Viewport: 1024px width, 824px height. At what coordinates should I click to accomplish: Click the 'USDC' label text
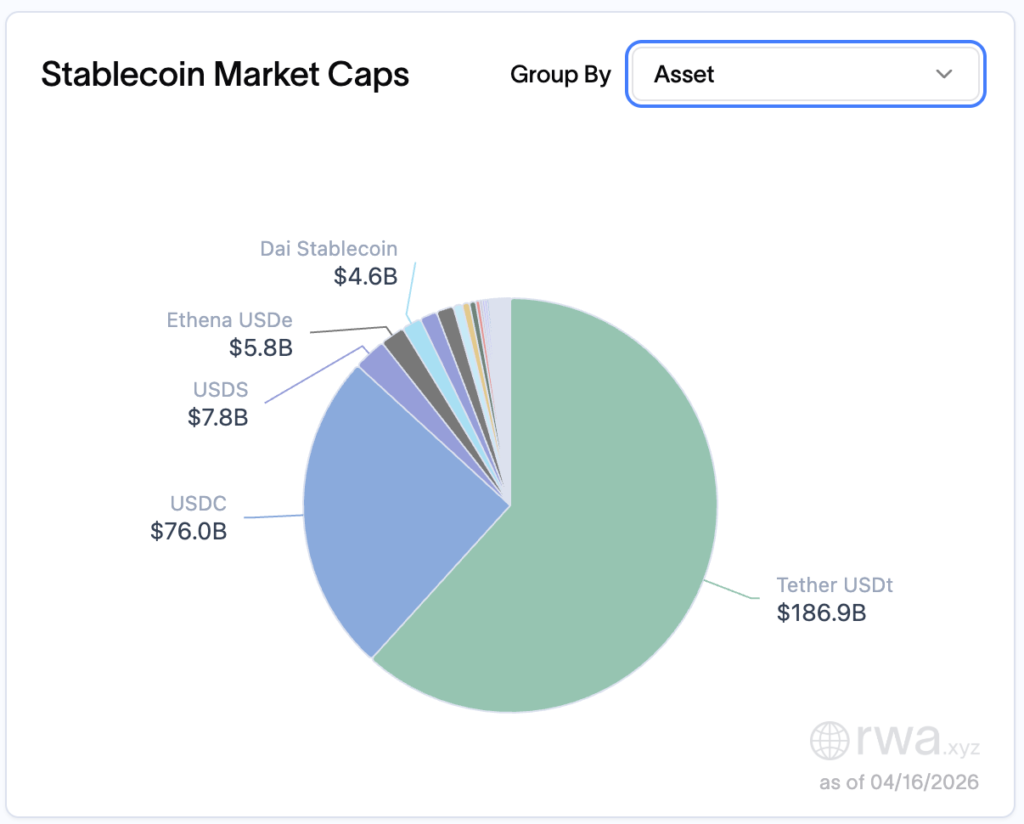tap(197, 504)
